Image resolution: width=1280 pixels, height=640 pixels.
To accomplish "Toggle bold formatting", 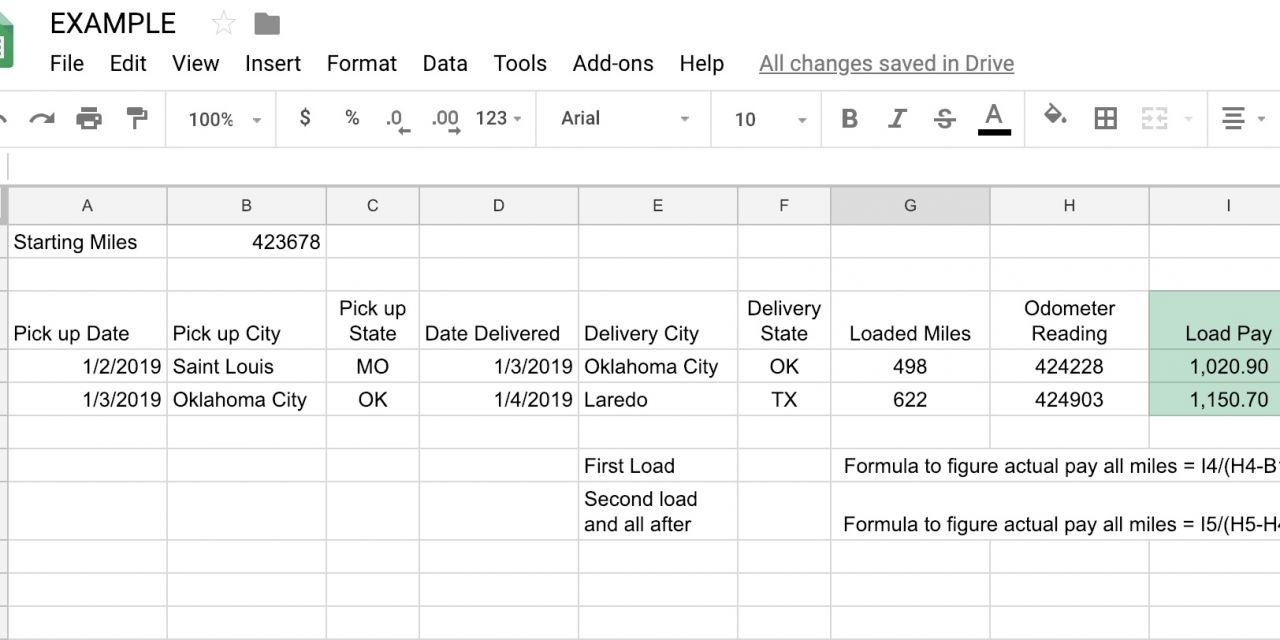I will 849,119.
